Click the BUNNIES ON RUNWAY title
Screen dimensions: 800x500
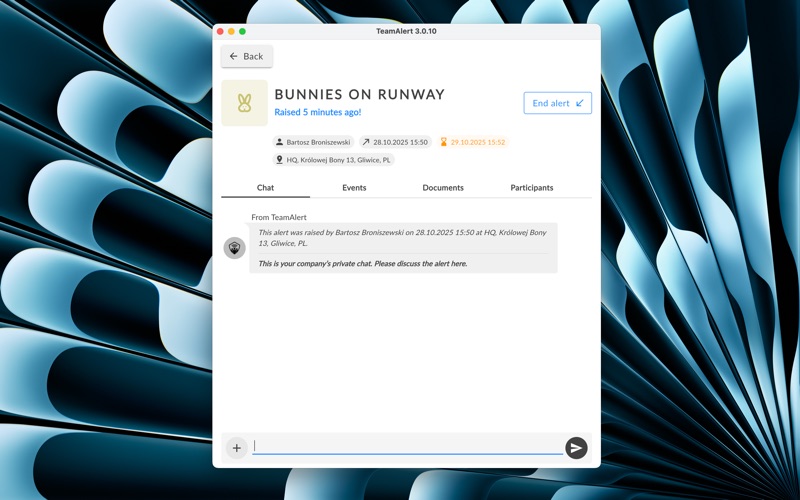360,94
